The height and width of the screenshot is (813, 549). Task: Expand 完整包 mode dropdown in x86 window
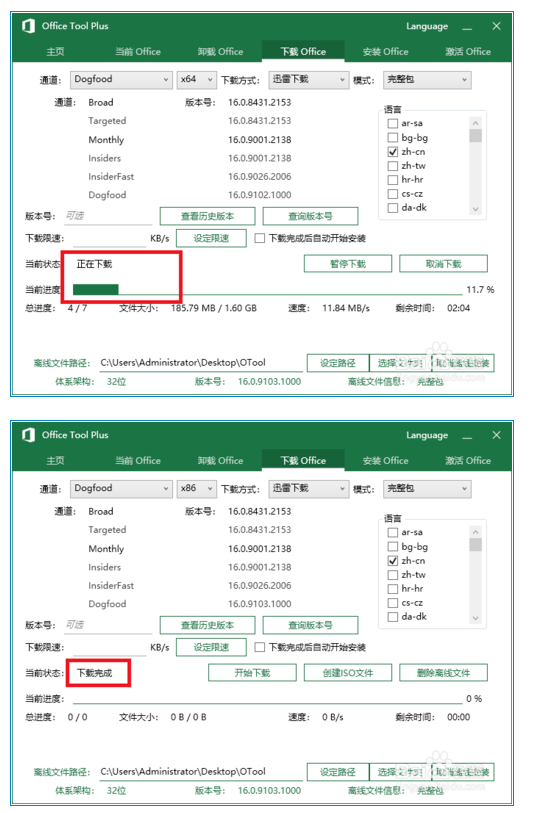427,488
